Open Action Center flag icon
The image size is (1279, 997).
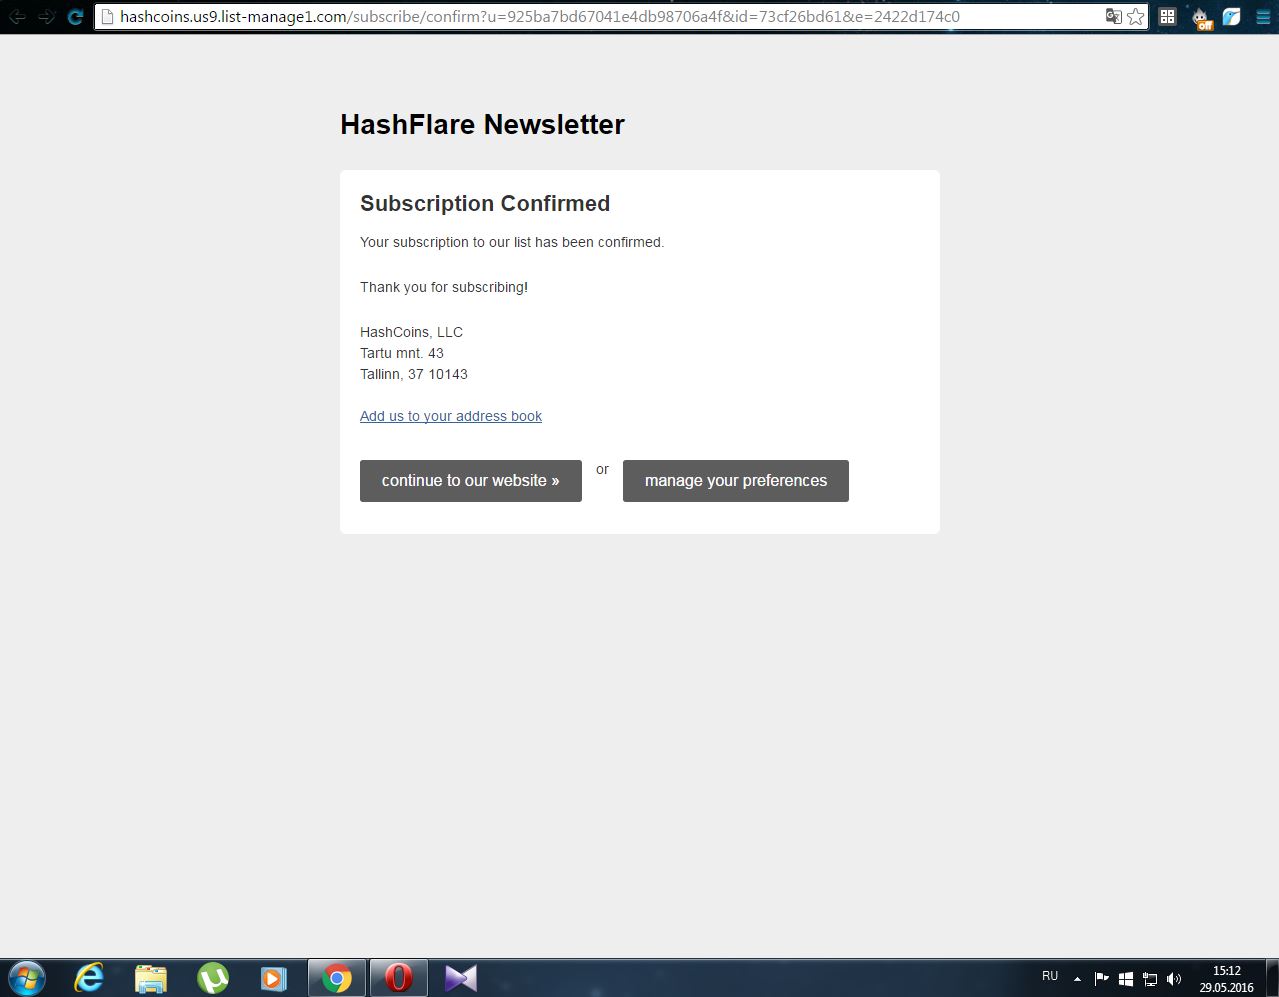(1101, 979)
